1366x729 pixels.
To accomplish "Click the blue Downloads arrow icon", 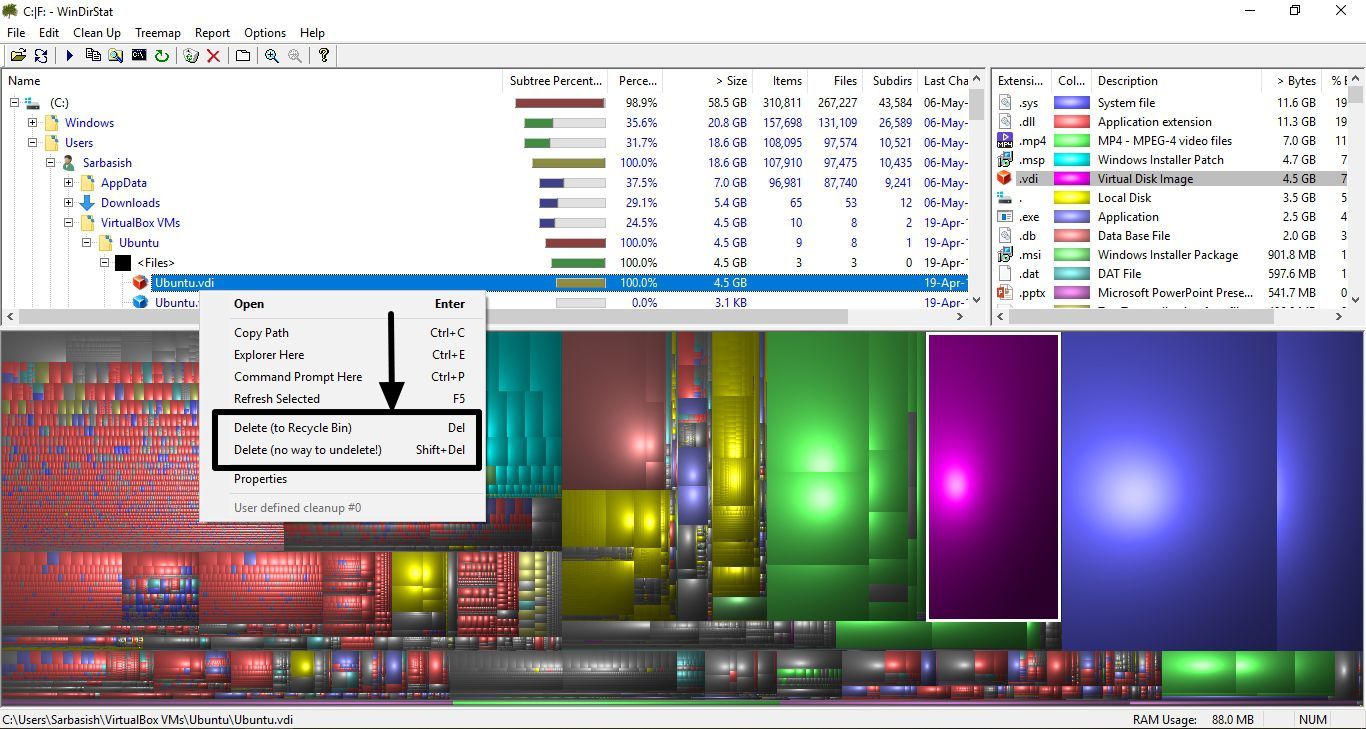I will 87,203.
